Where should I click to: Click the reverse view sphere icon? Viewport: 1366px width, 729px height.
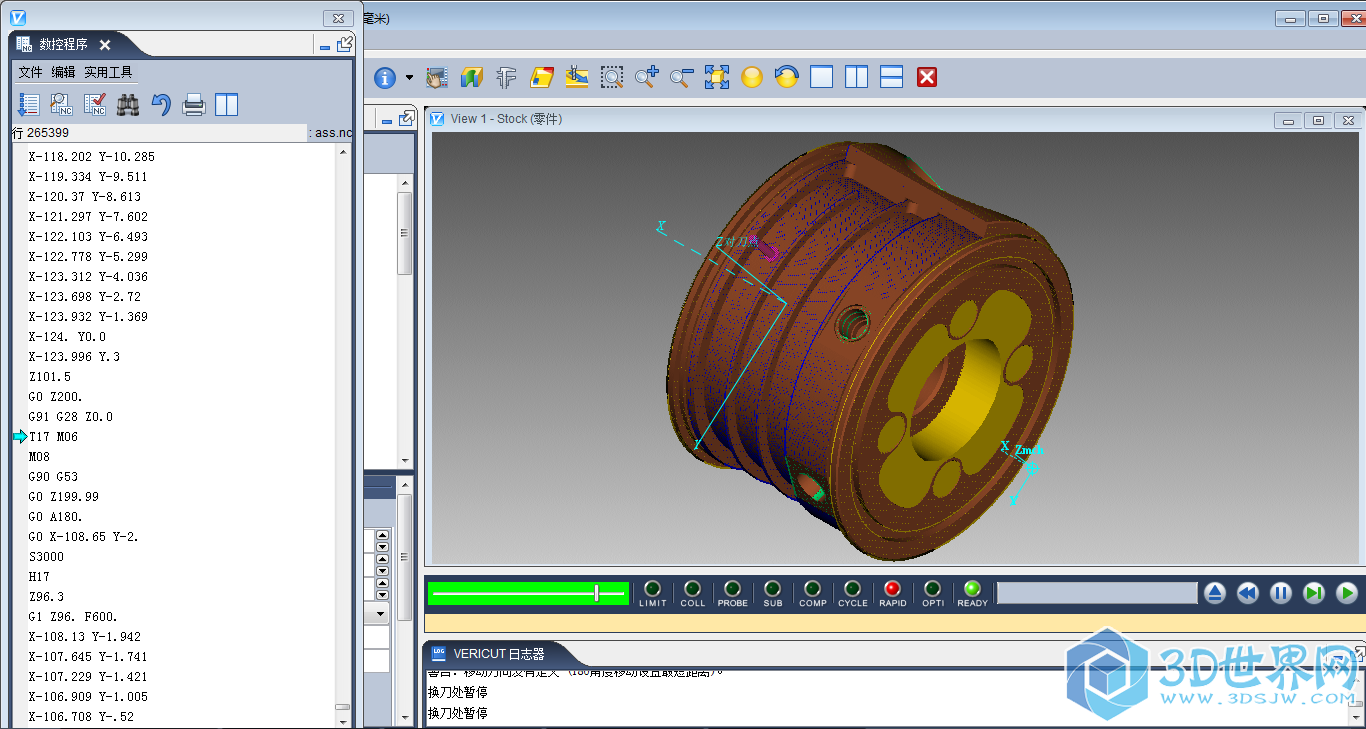click(x=787, y=77)
